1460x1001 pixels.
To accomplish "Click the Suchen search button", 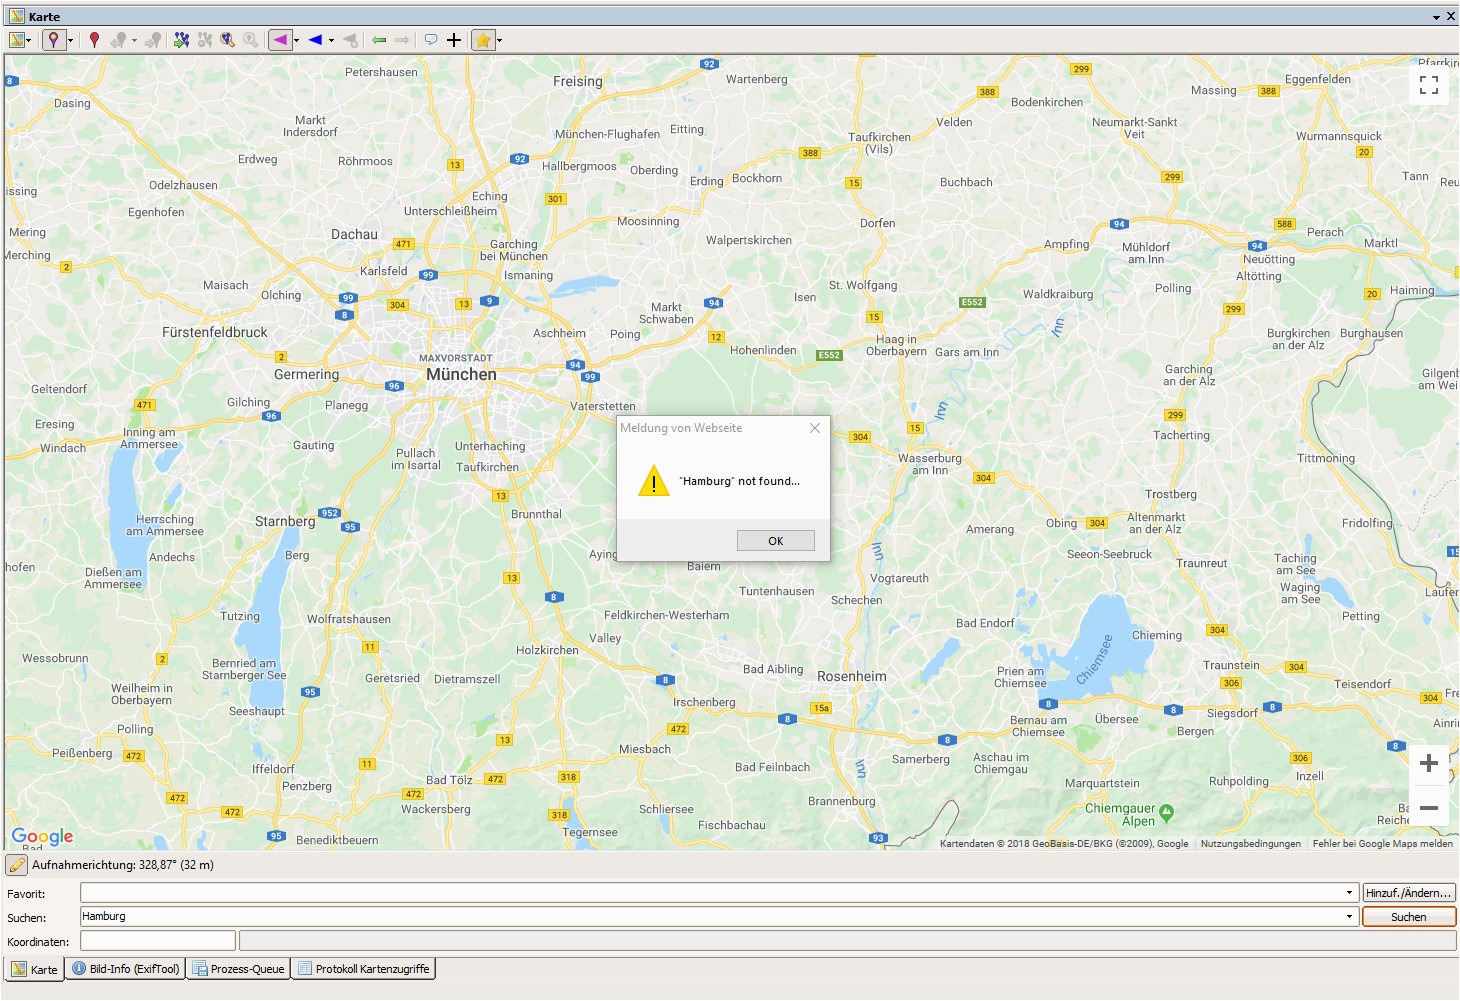I will 1409,917.
